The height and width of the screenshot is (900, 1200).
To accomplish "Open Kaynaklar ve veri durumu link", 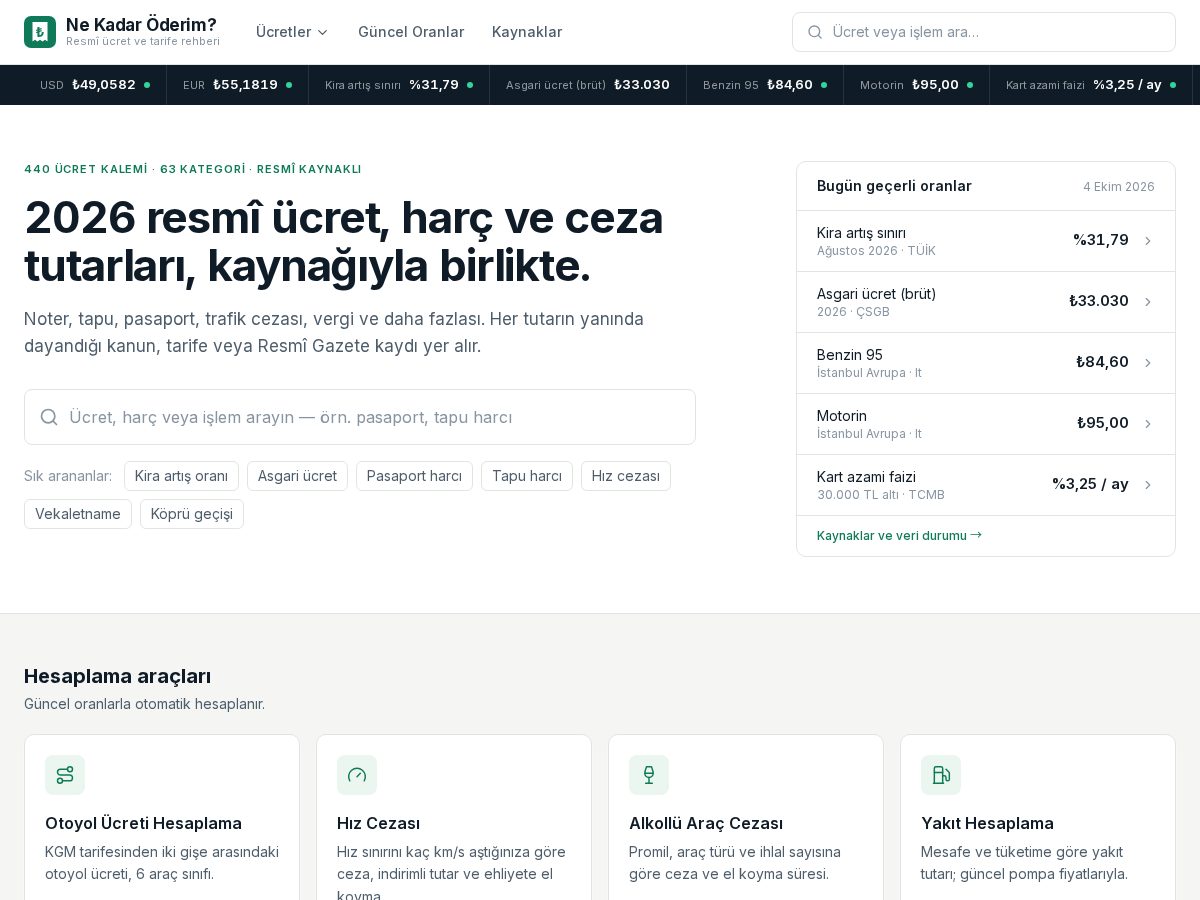I will coord(899,536).
